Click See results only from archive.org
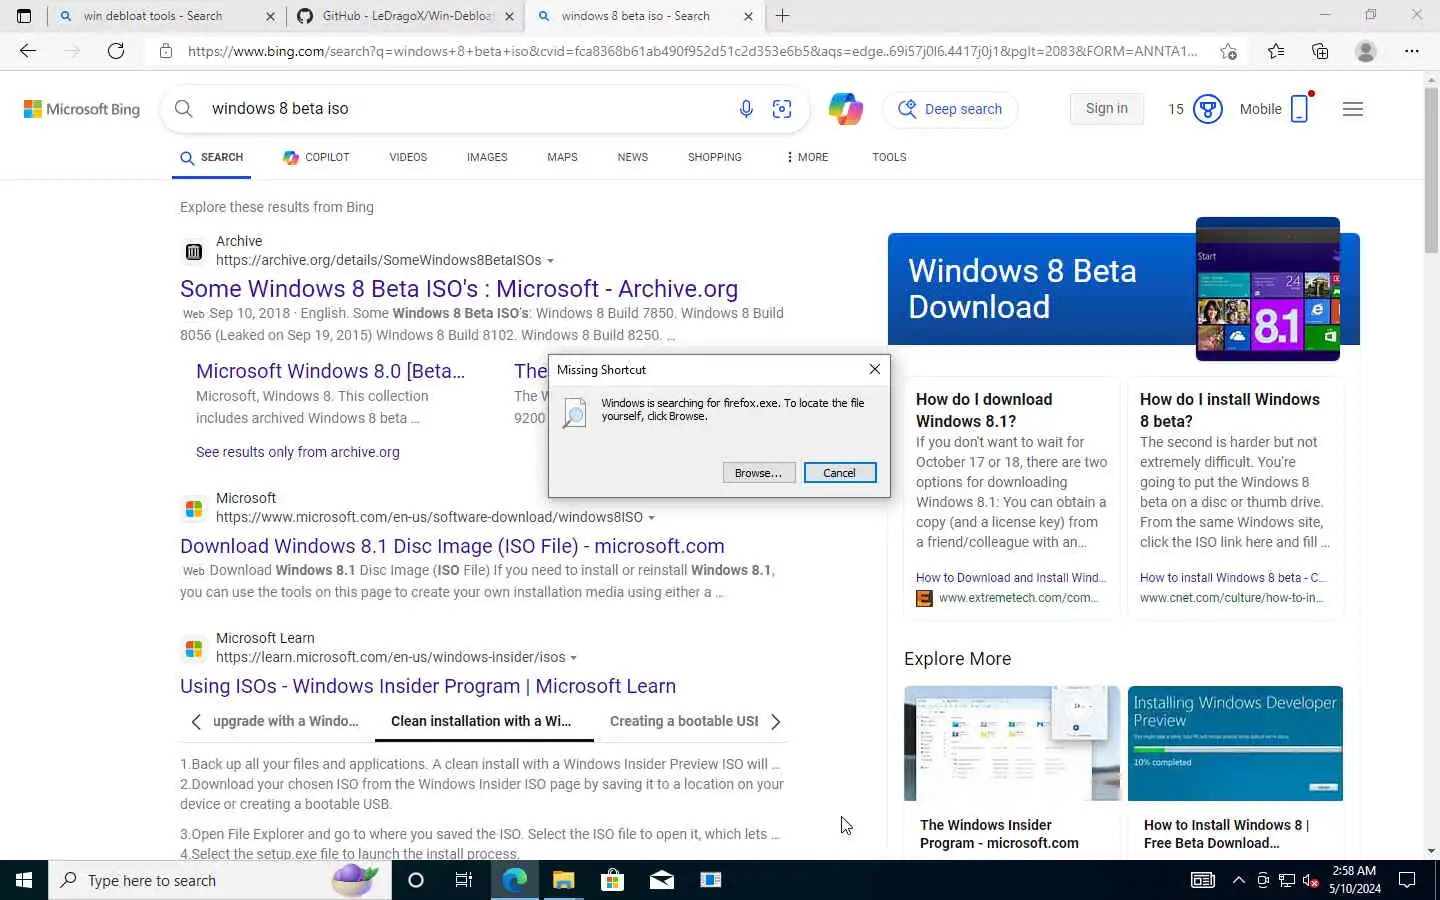 [x=298, y=452]
